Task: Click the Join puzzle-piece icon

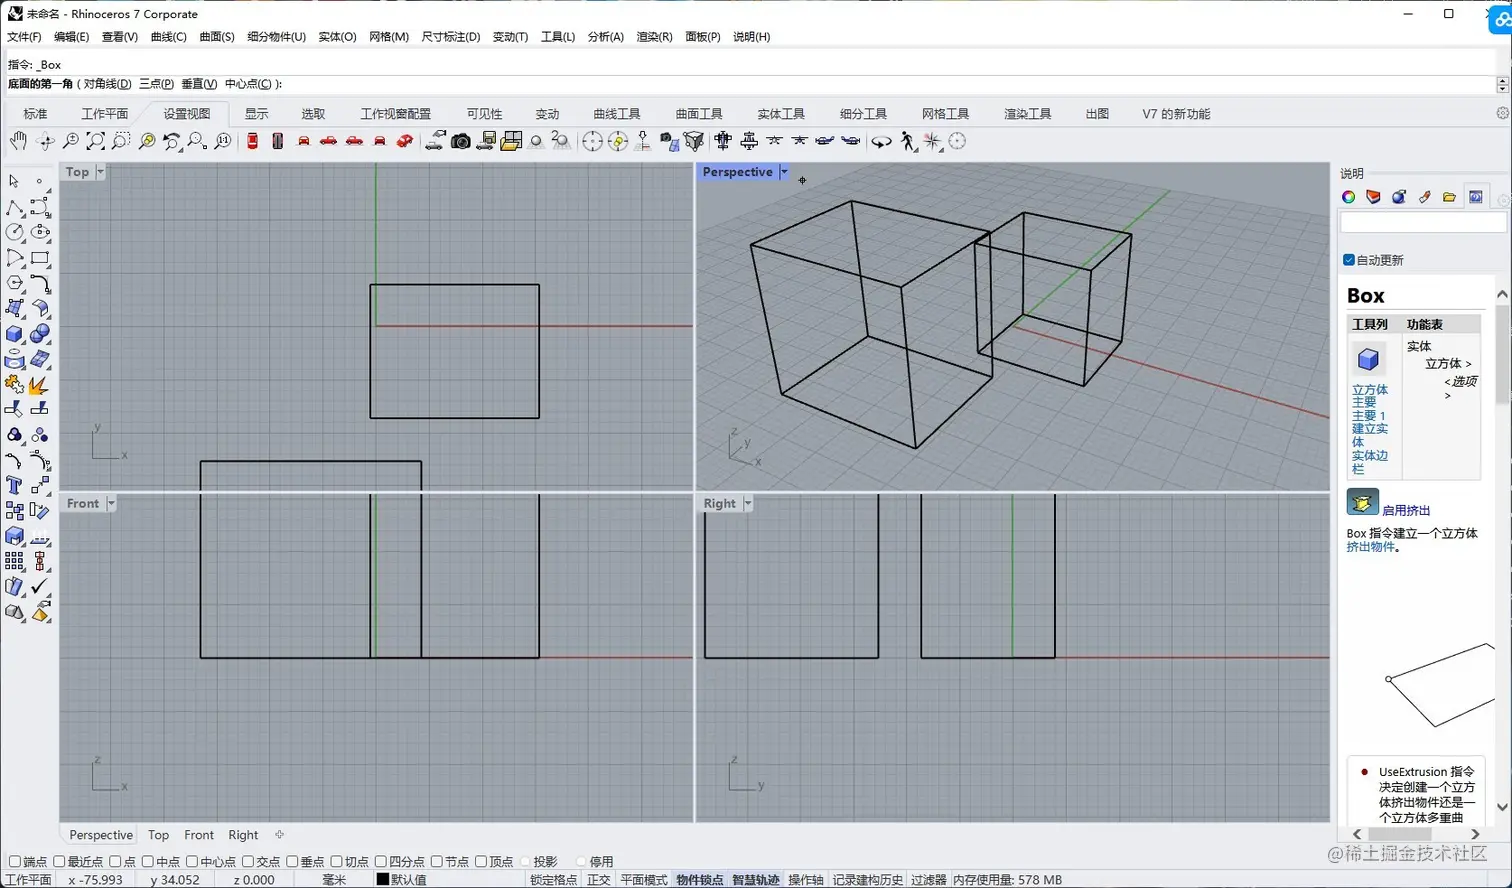Action: pos(14,385)
